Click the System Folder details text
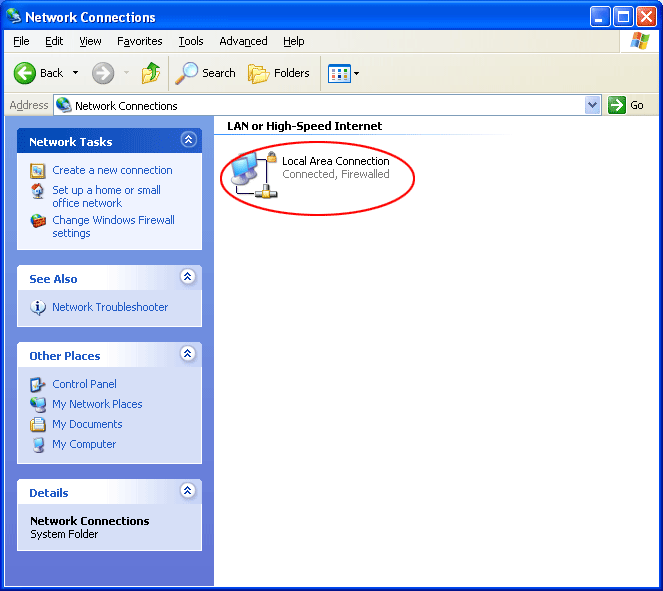 (64, 534)
